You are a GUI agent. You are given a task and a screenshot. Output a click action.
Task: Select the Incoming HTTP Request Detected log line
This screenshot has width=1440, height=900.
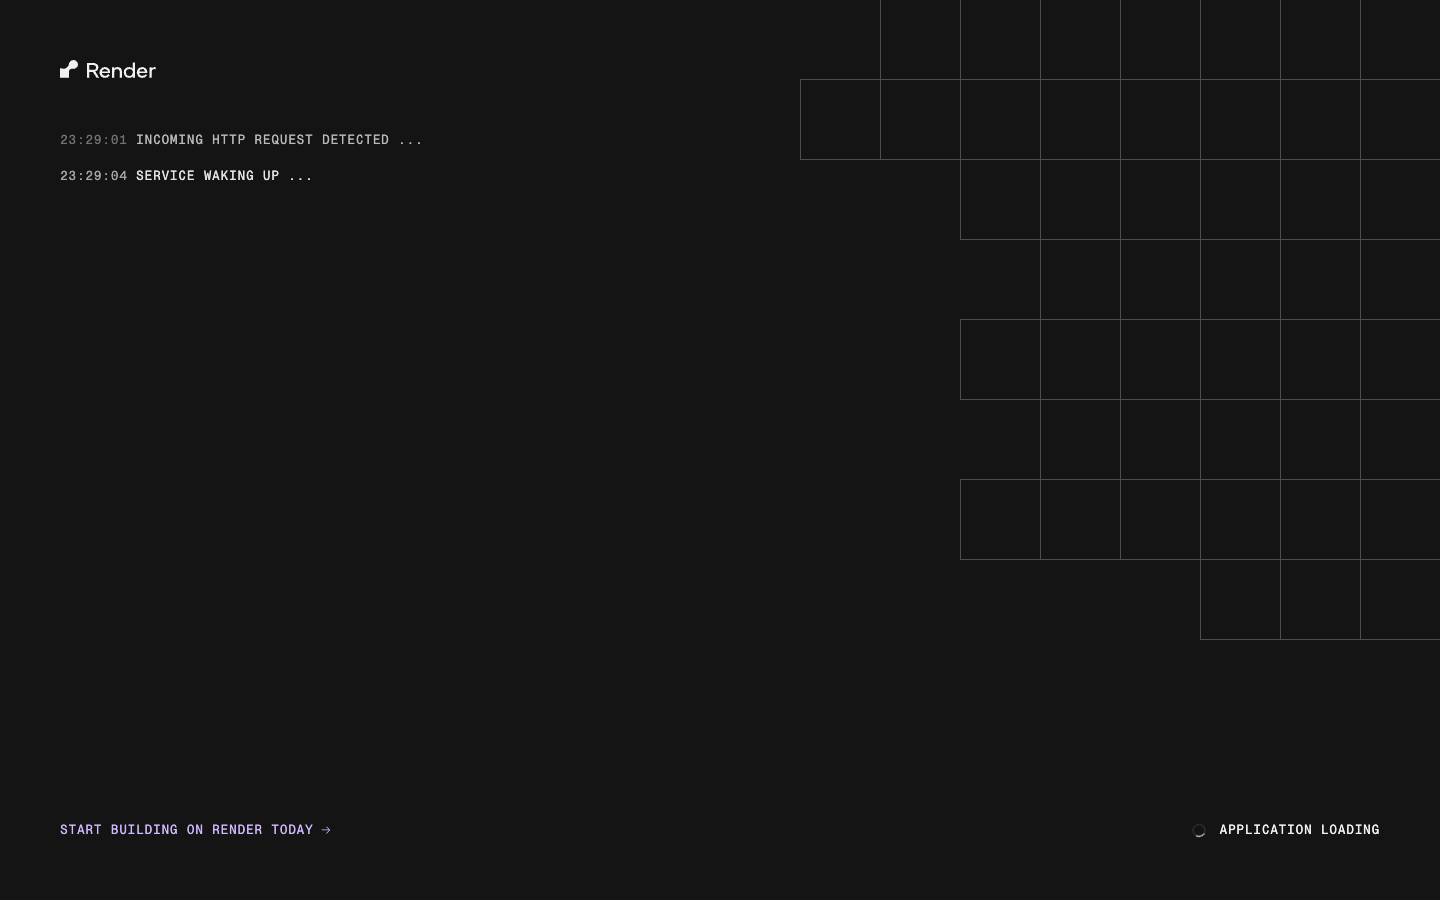point(241,140)
